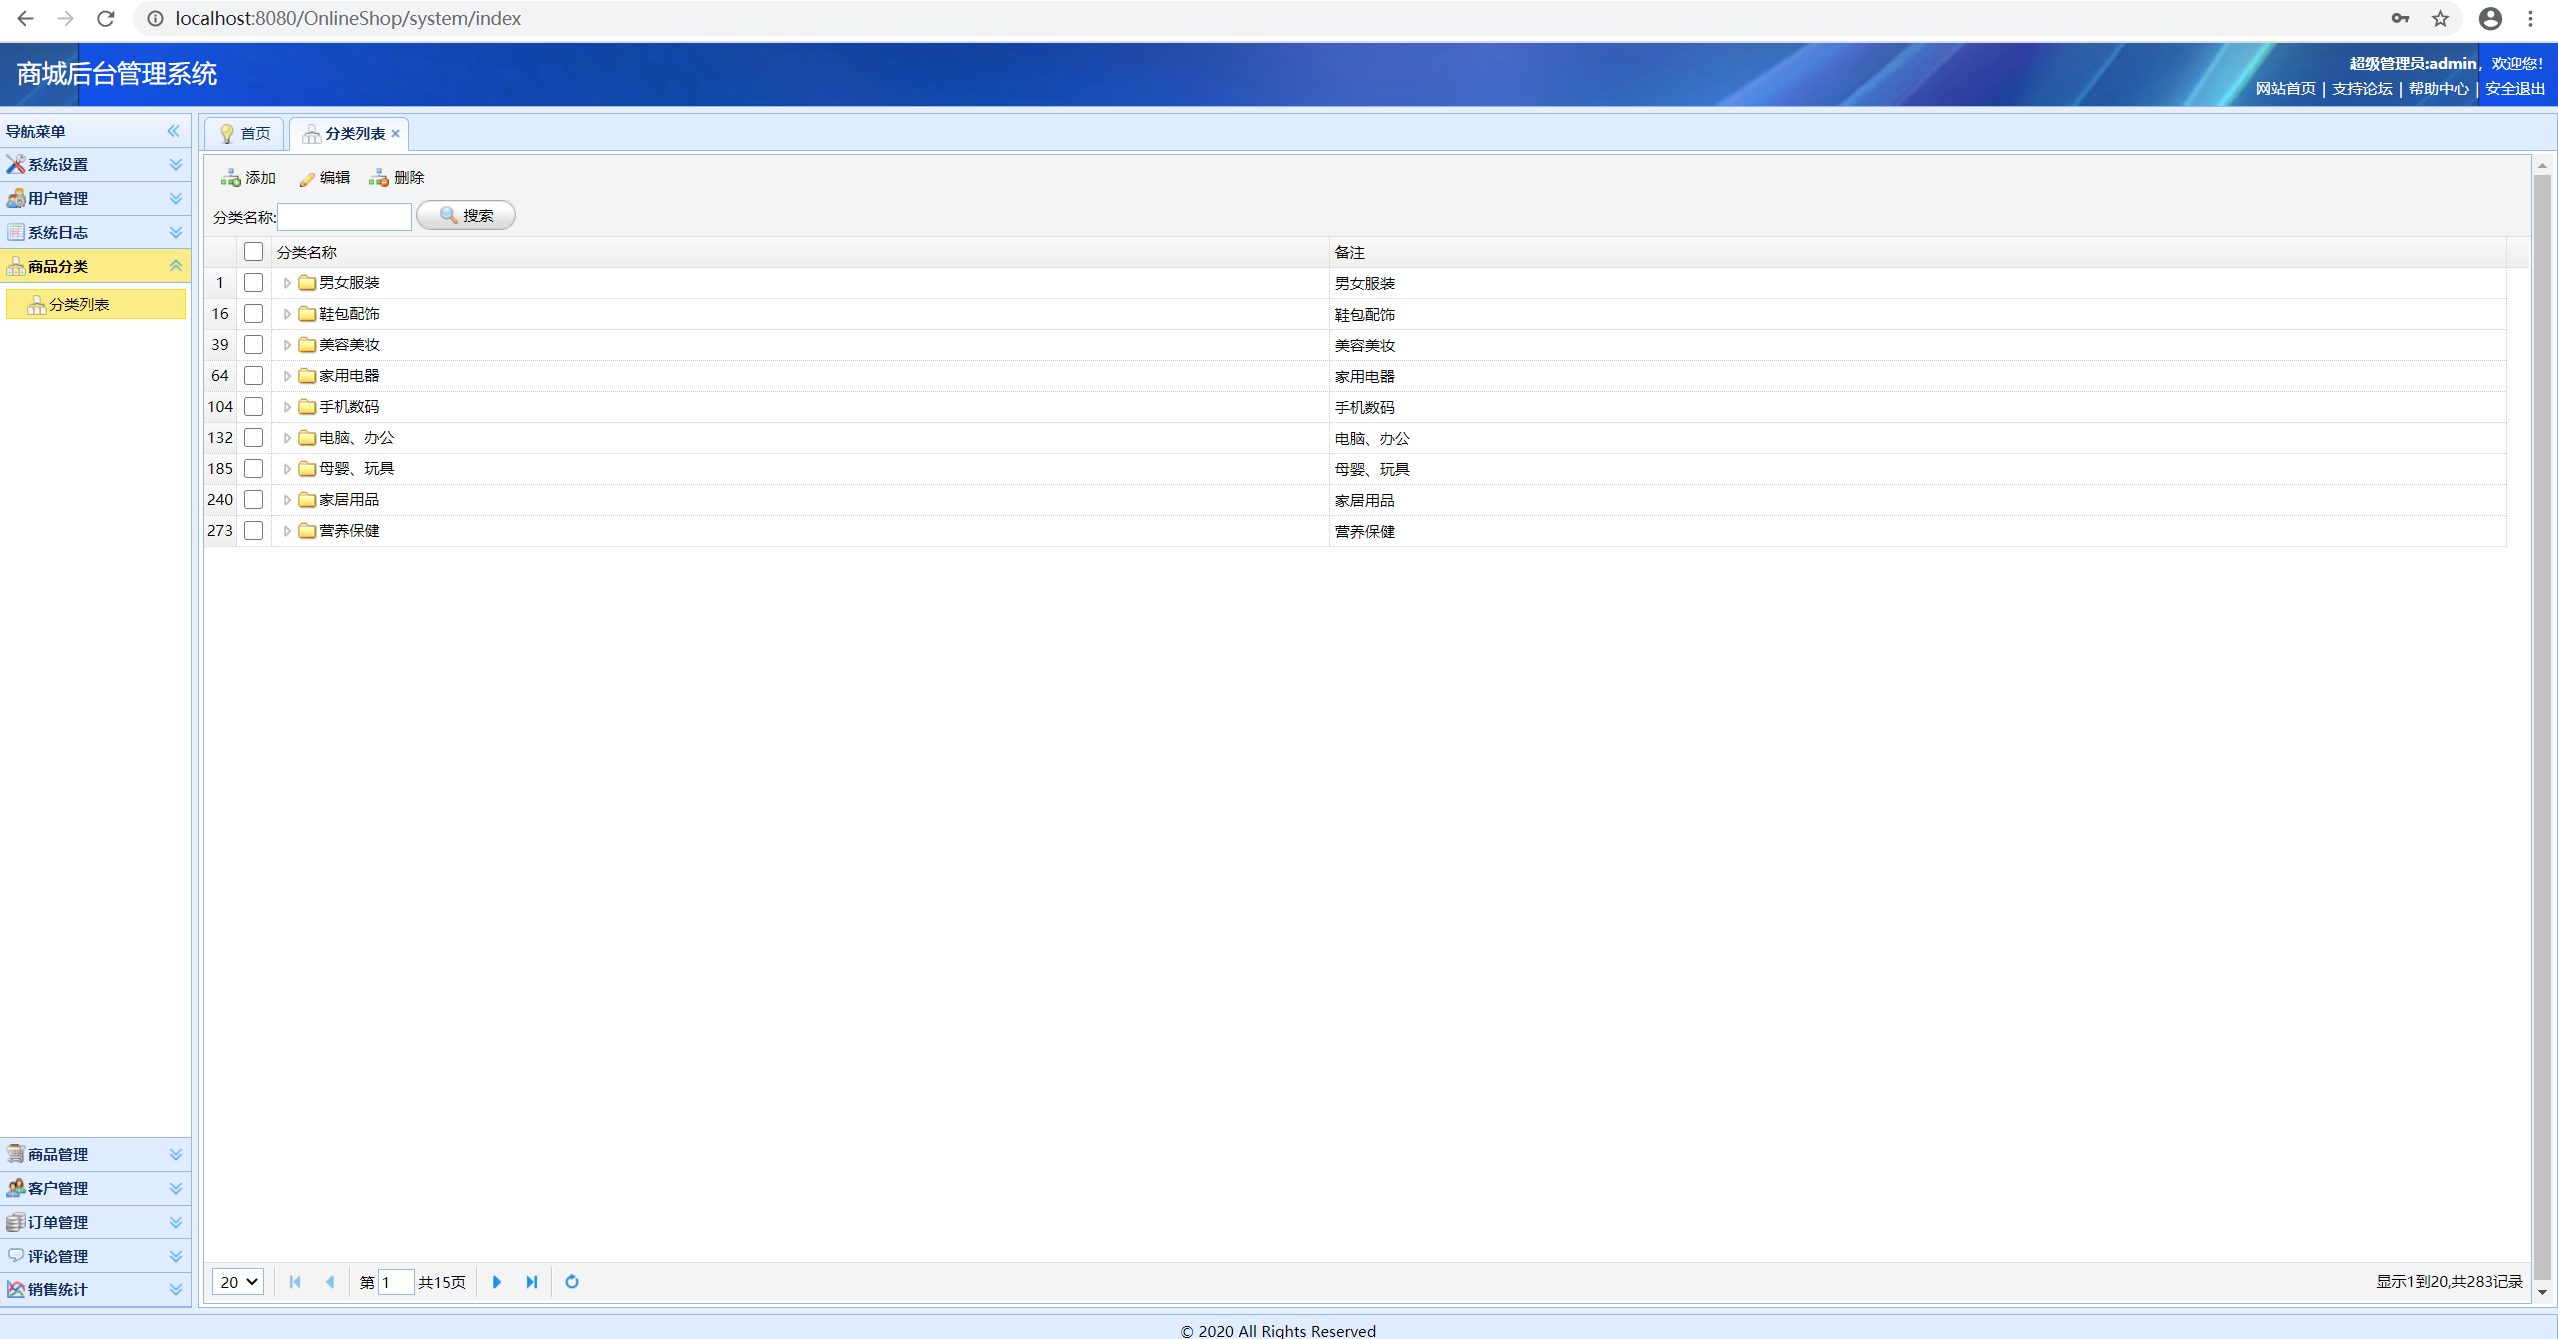Expand the 家用电器 tree node
2558x1339 pixels.
287,376
